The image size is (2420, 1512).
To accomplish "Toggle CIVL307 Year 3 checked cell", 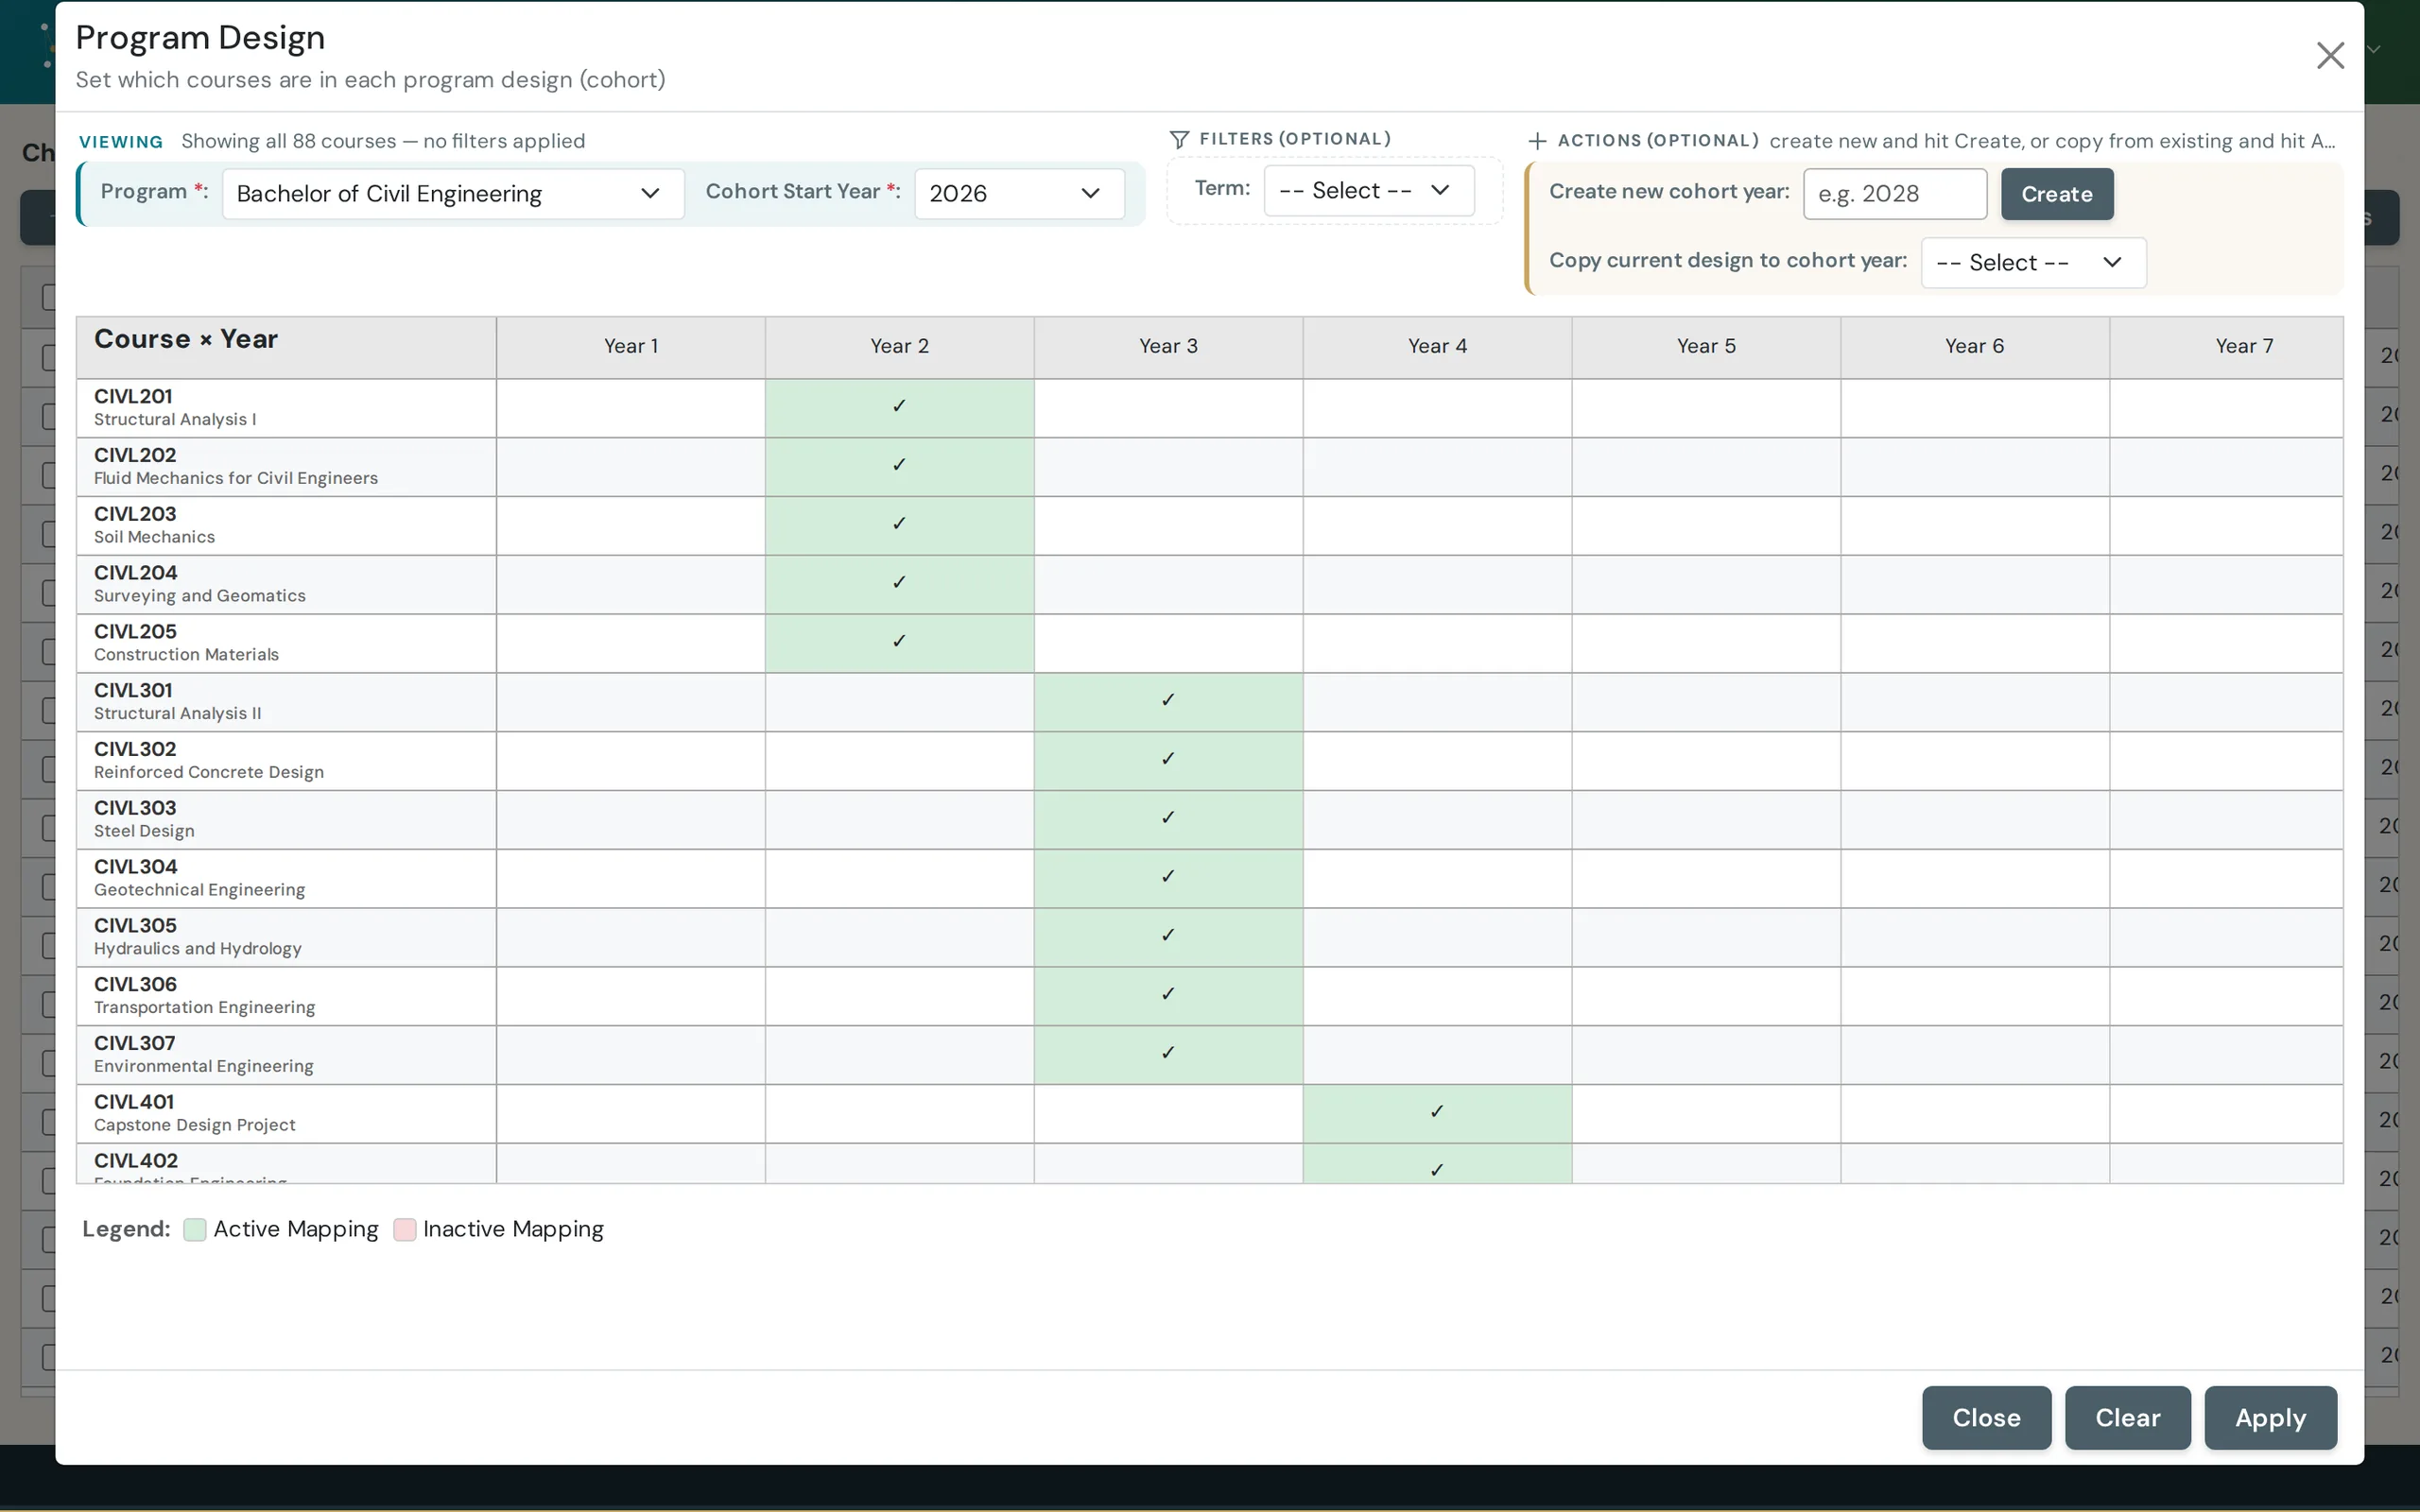I will pos(1168,1055).
